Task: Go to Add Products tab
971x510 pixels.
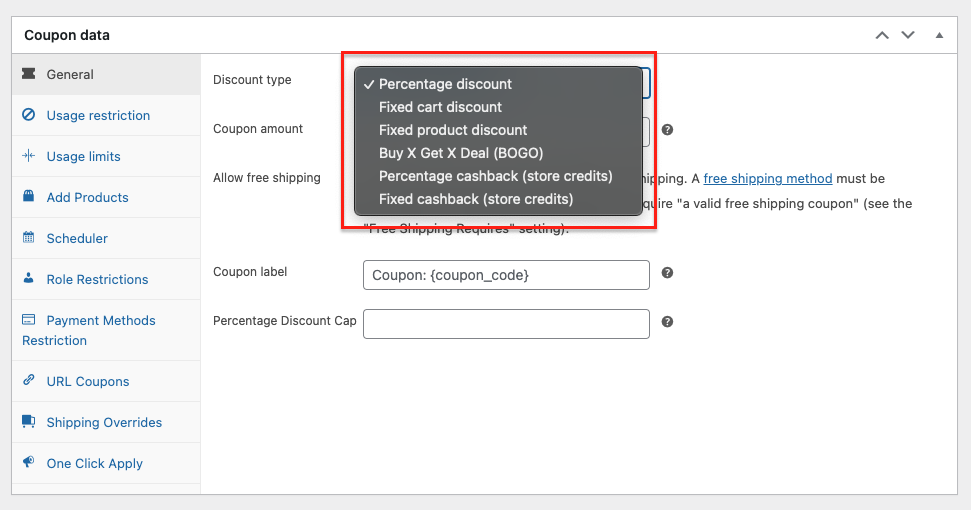Action: pos(106,197)
